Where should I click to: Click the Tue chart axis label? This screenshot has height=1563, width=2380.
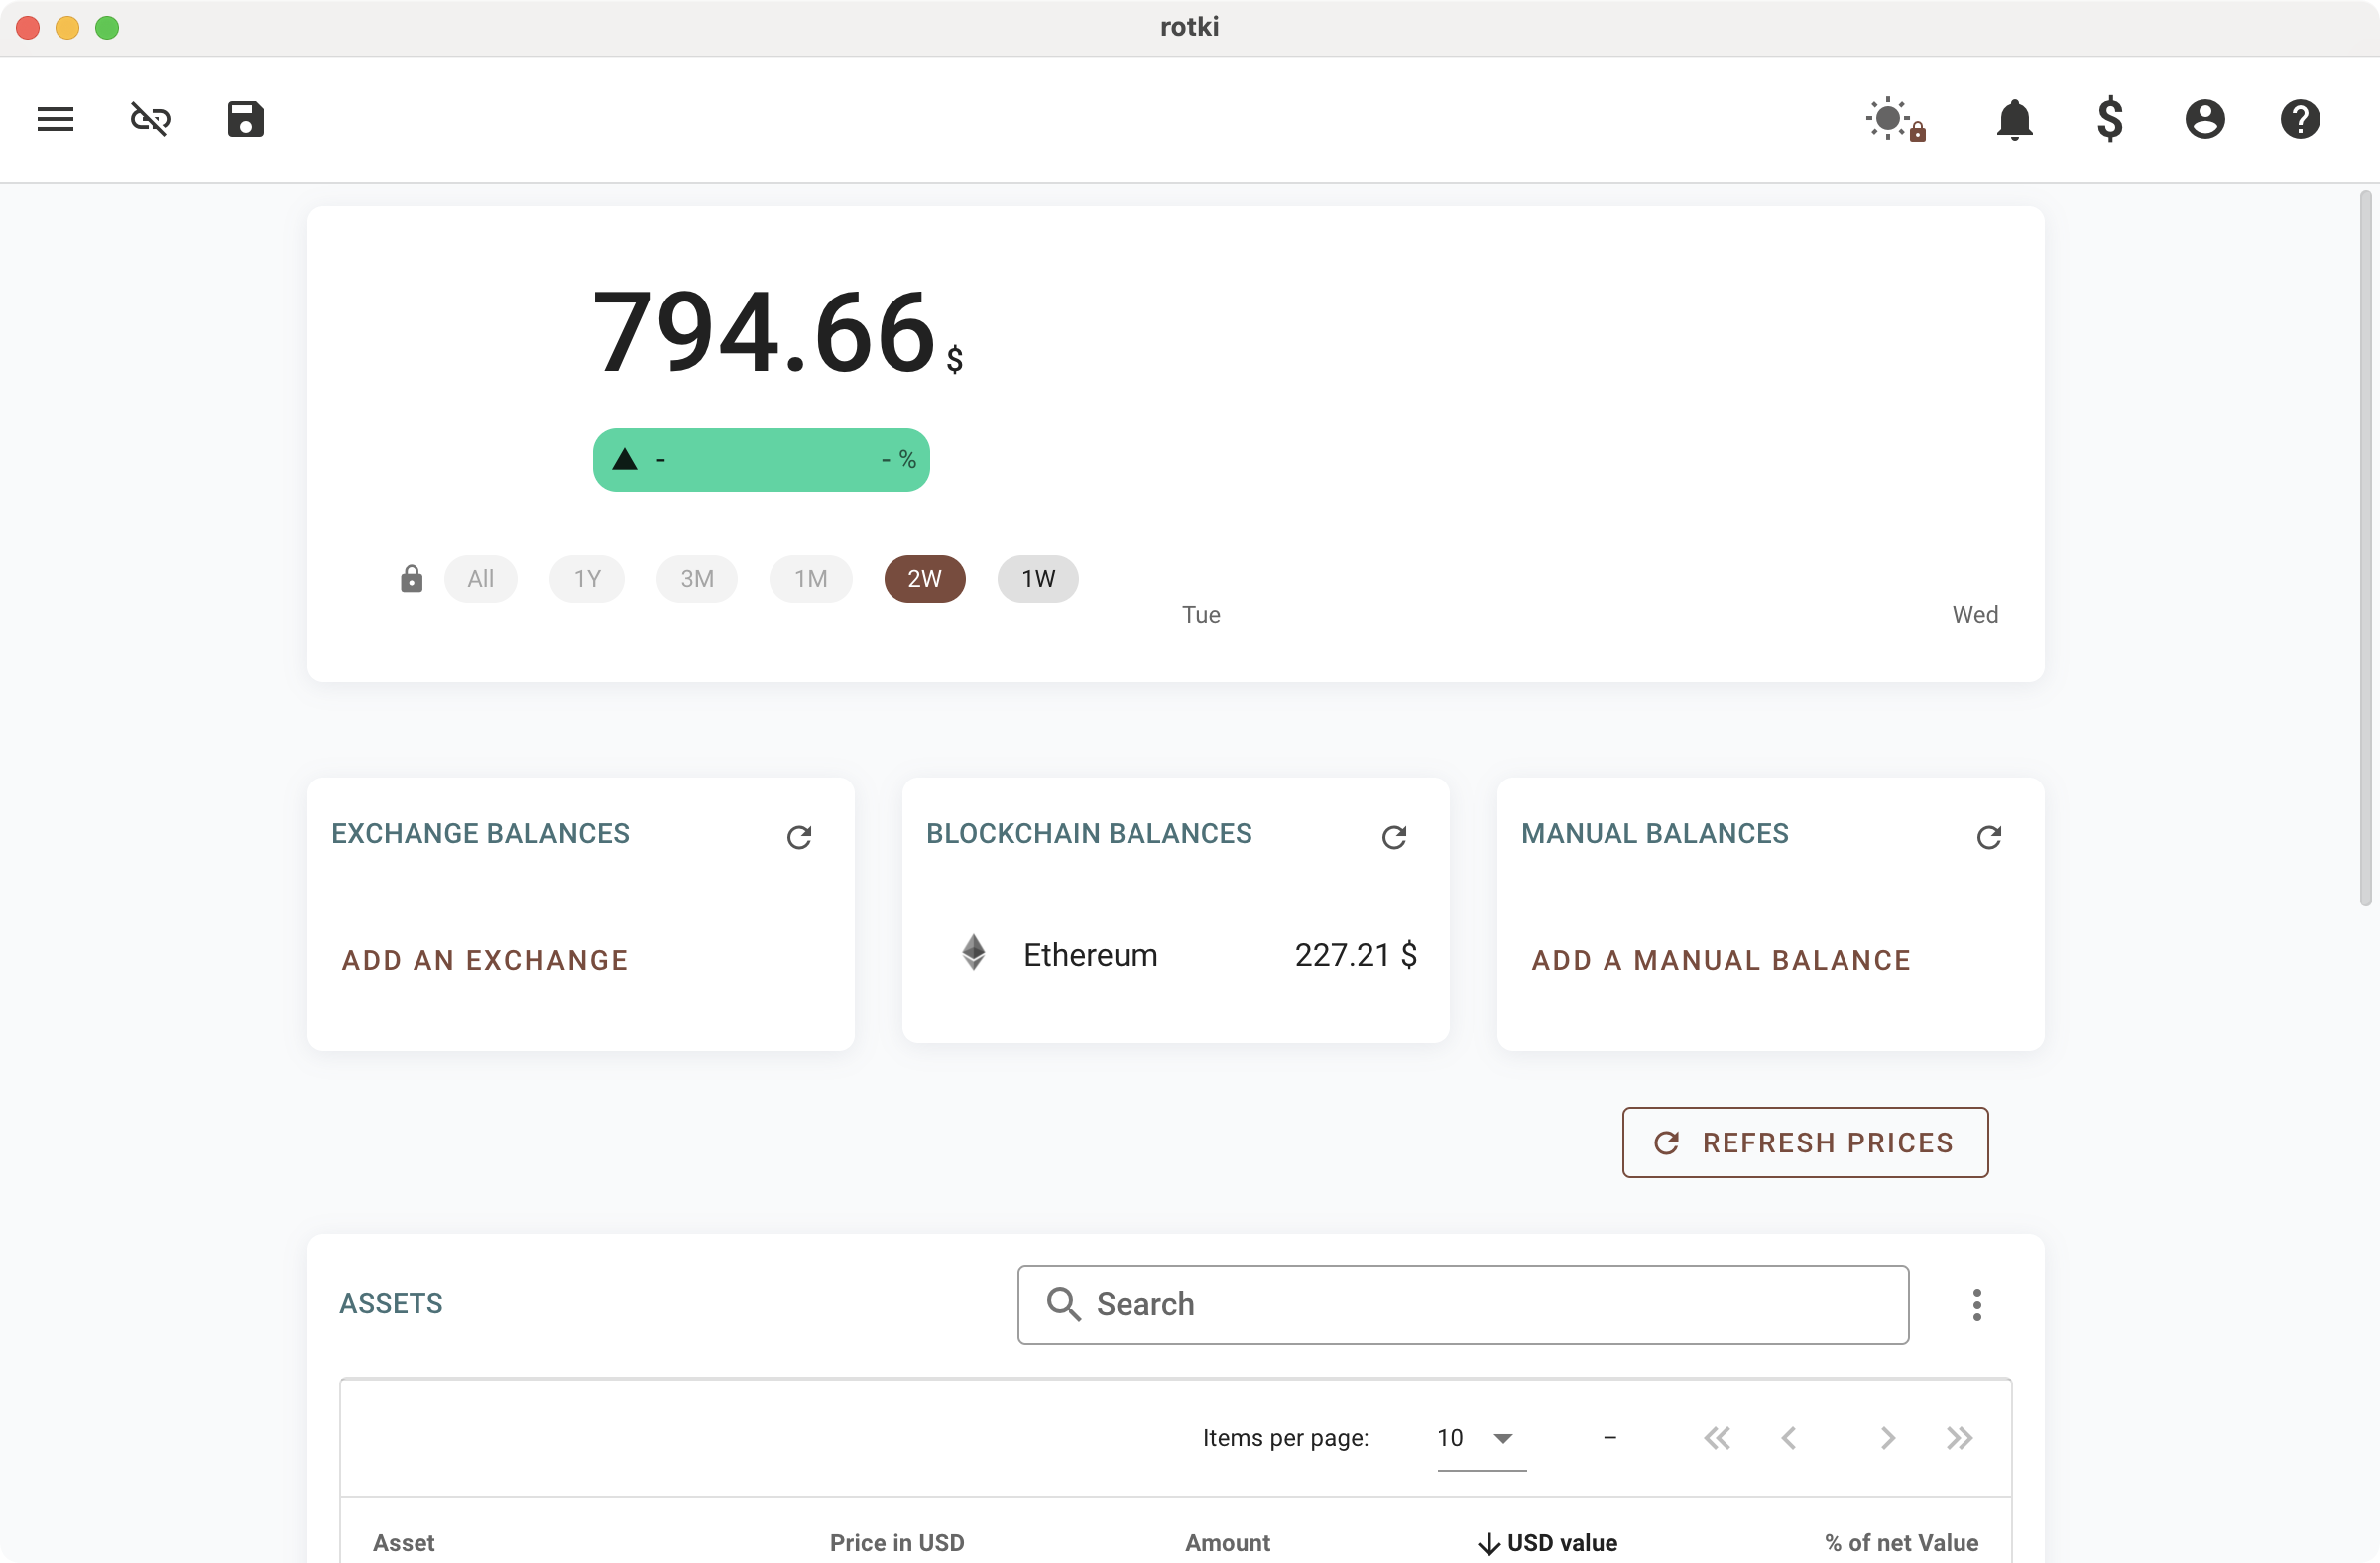click(x=1201, y=614)
